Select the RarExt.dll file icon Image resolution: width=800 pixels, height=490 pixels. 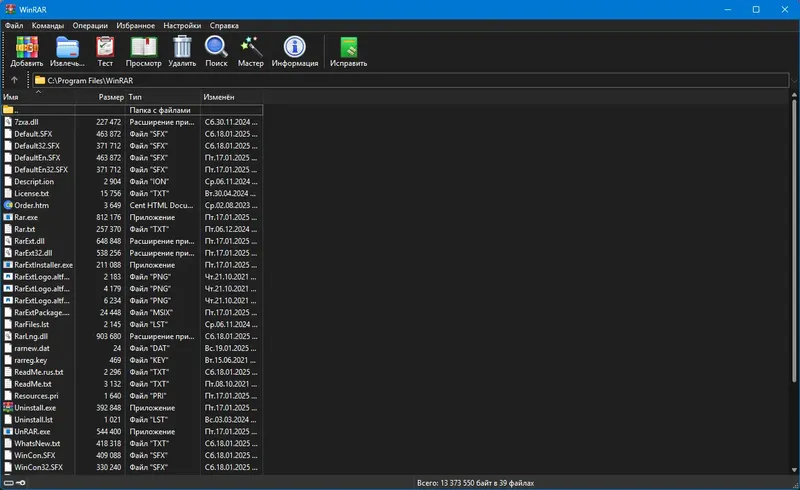(x=8, y=241)
